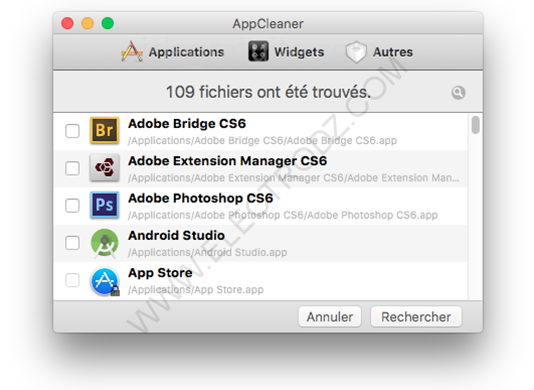Minimize the window with the yellow button

click(x=88, y=24)
